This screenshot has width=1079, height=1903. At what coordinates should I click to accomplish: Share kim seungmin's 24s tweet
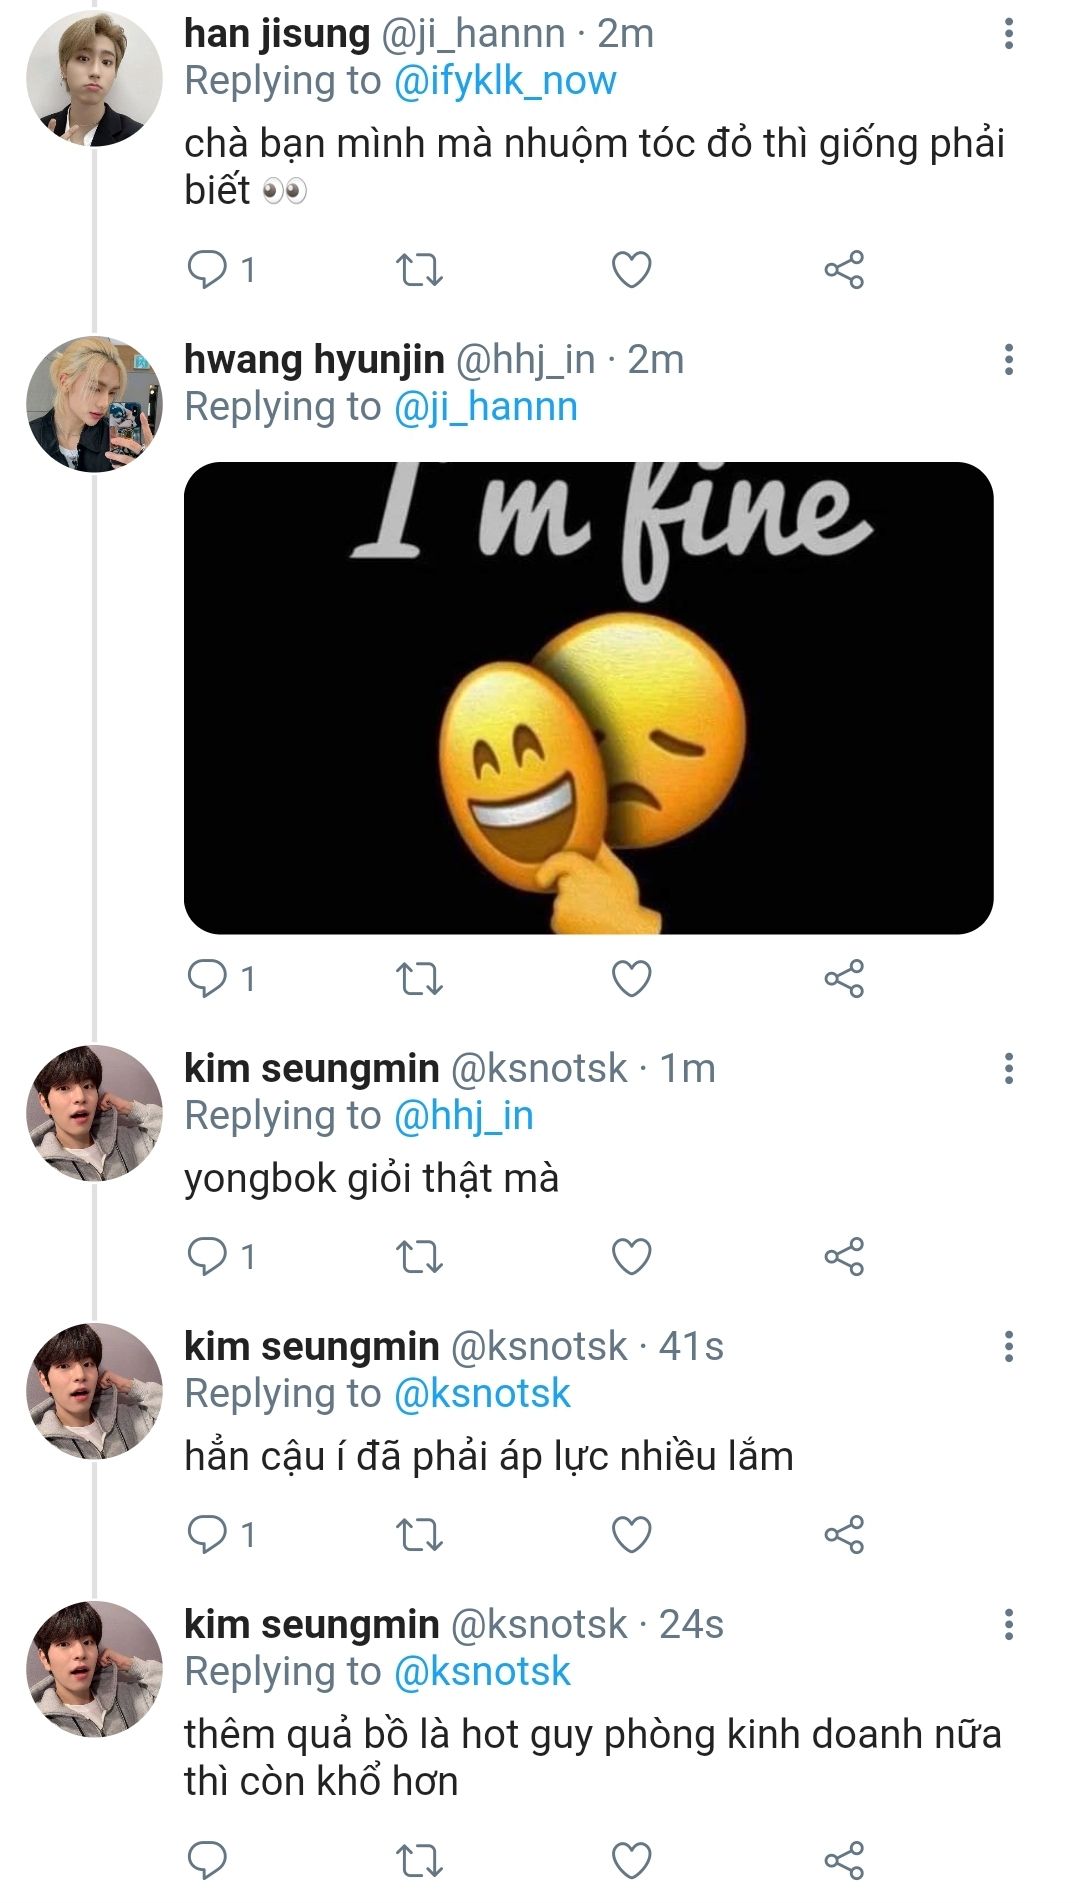click(844, 1860)
